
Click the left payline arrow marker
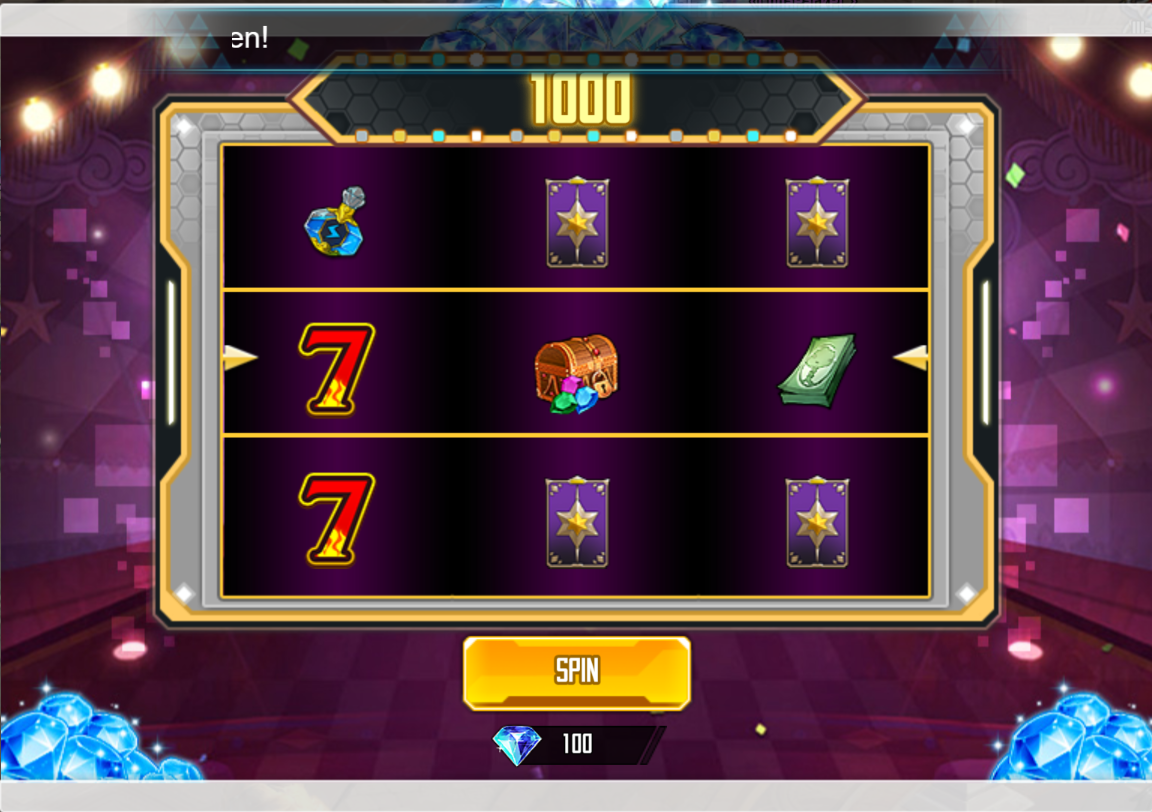(x=240, y=358)
